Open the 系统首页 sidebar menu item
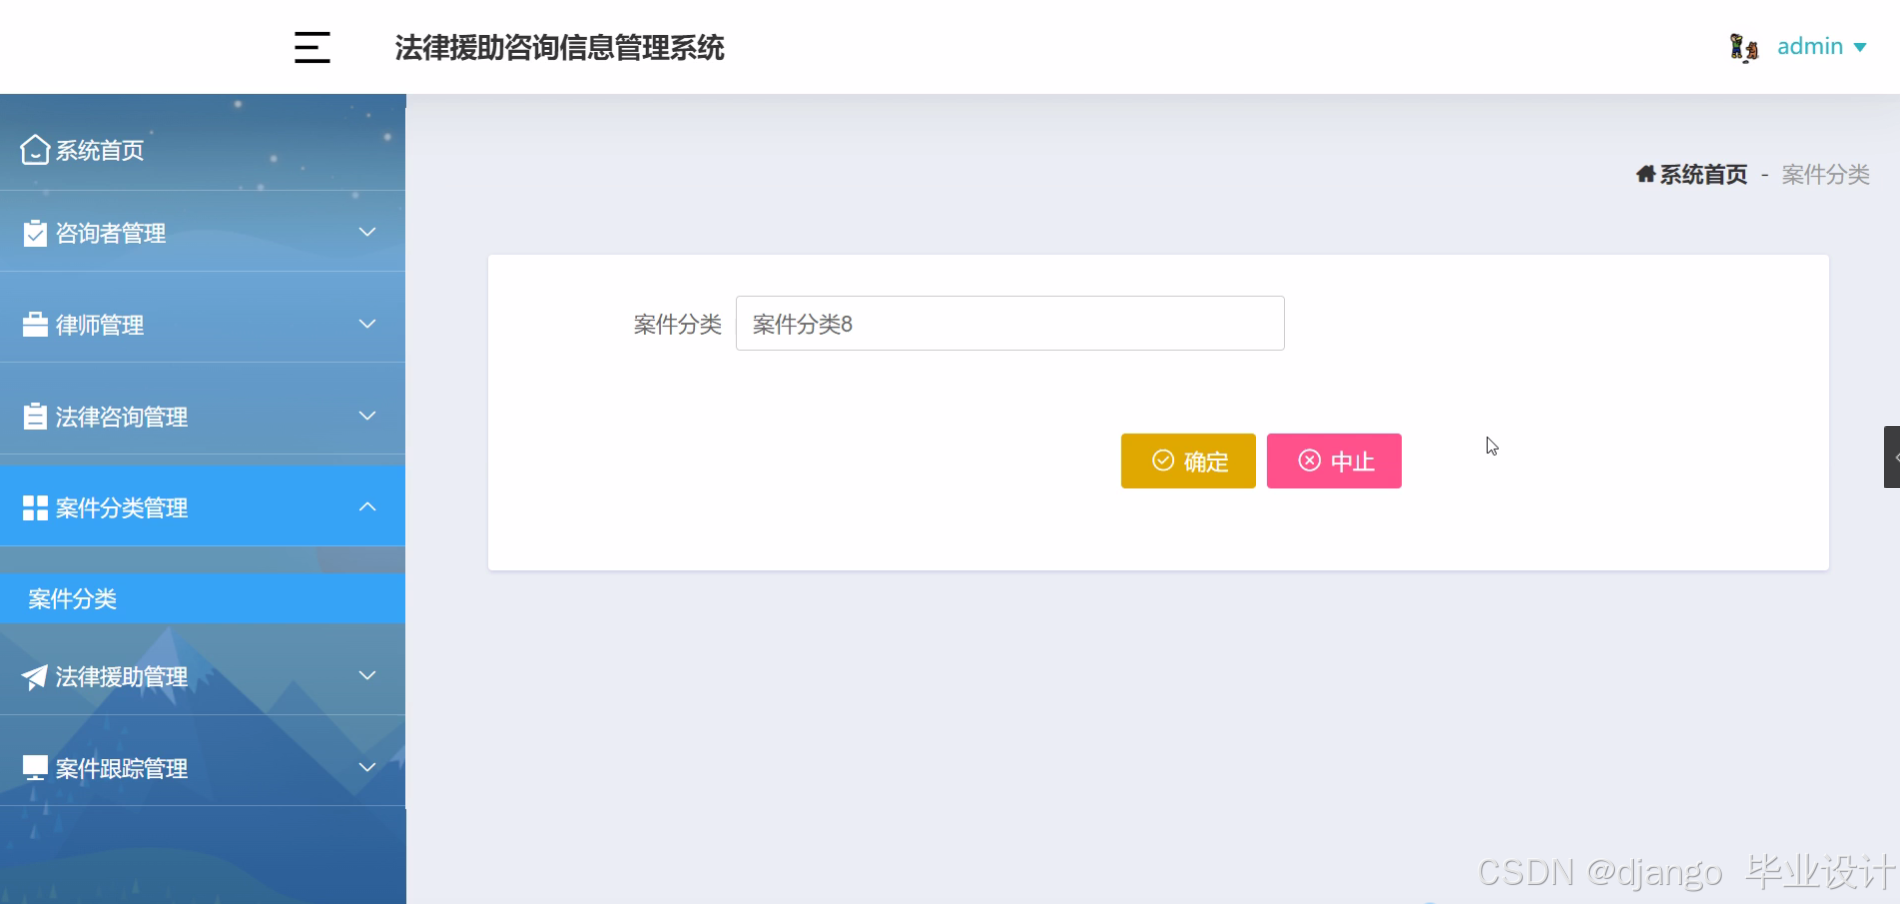This screenshot has width=1900, height=904. coord(99,148)
